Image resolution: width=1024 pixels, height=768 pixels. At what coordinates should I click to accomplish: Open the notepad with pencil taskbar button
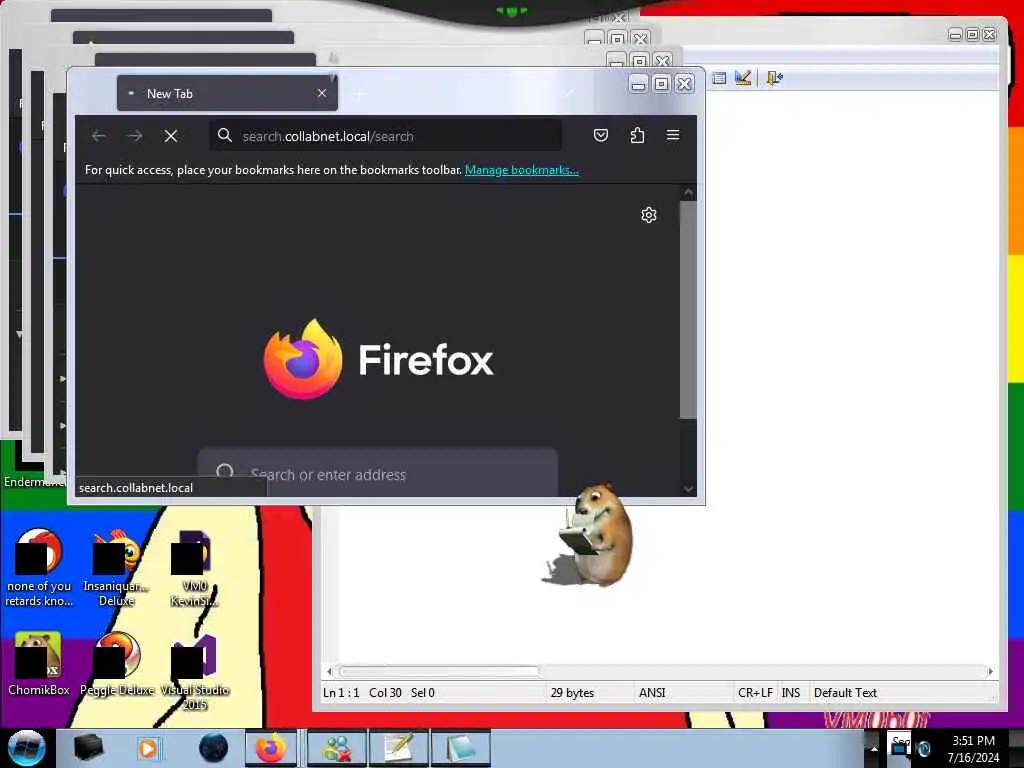(399, 748)
